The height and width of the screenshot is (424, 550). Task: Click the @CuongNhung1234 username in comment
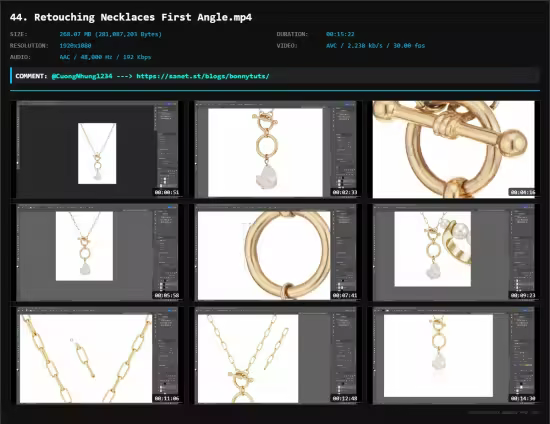82,76
